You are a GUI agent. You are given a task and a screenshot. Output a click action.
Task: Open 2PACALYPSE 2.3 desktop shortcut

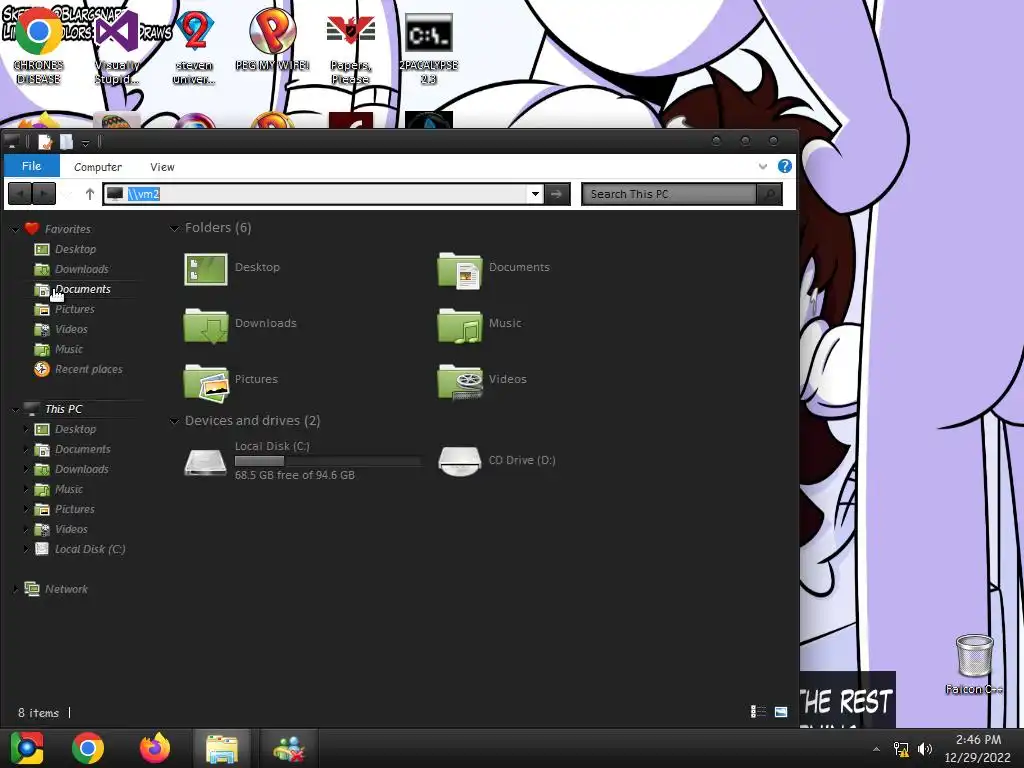coord(428,48)
